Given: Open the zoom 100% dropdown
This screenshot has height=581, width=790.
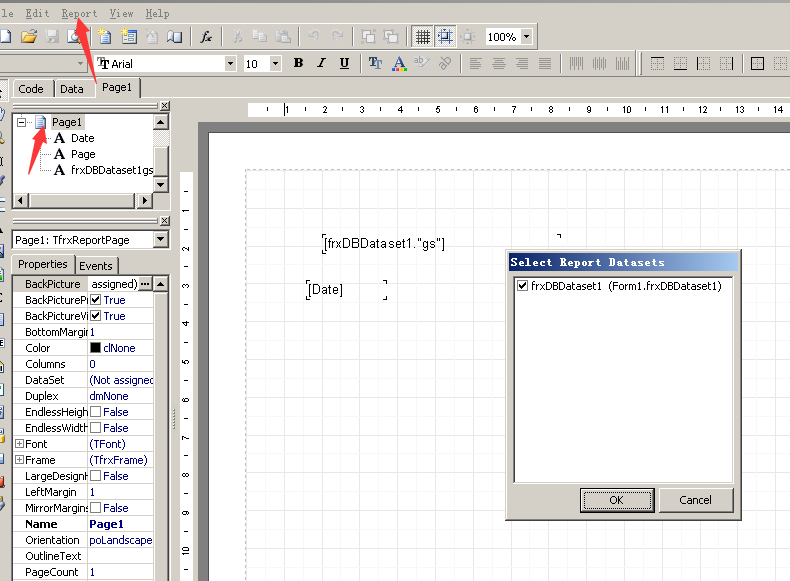Looking at the screenshot, I should [x=527, y=37].
